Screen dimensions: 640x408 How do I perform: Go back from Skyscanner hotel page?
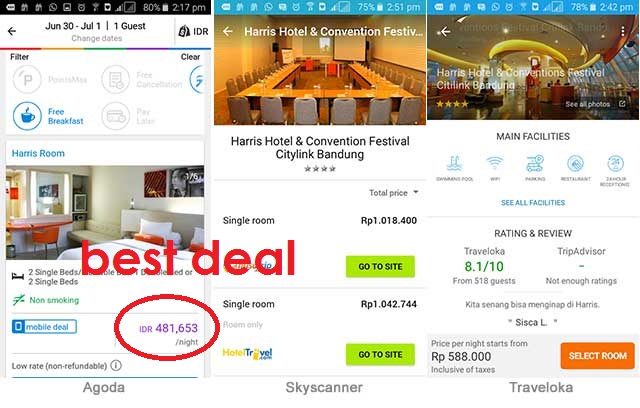pos(228,31)
